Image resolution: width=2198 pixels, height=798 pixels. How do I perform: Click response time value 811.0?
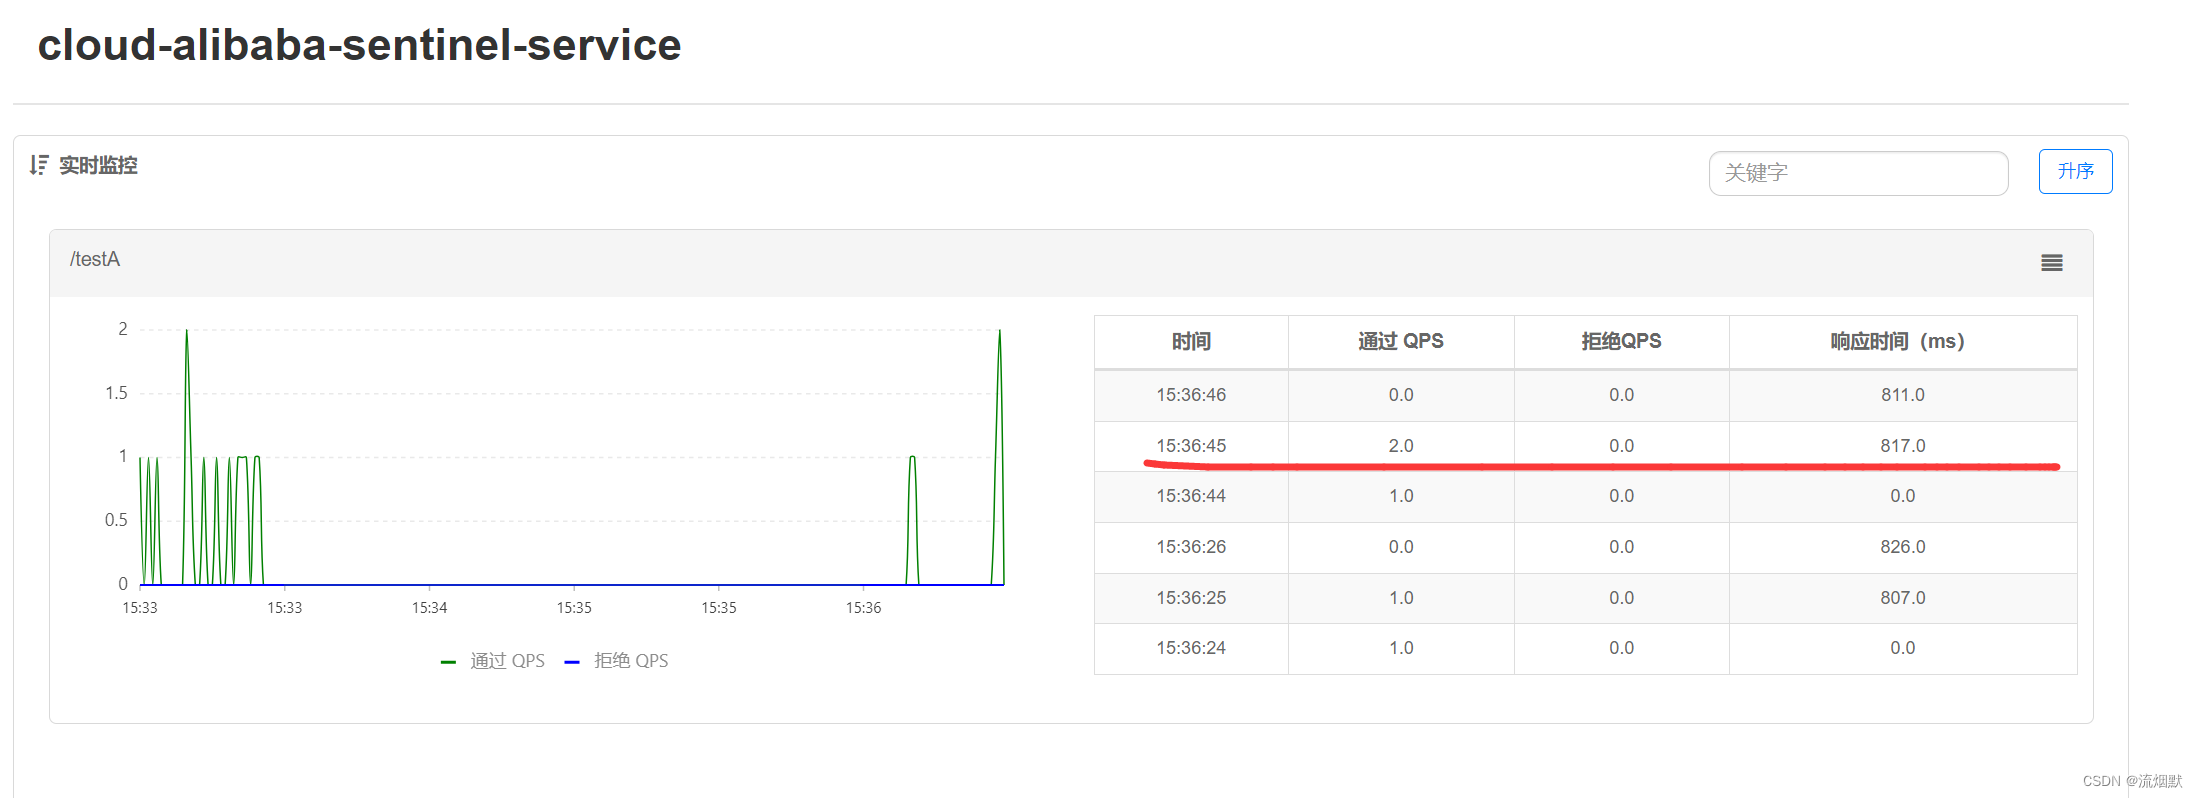pyautogui.click(x=1902, y=395)
